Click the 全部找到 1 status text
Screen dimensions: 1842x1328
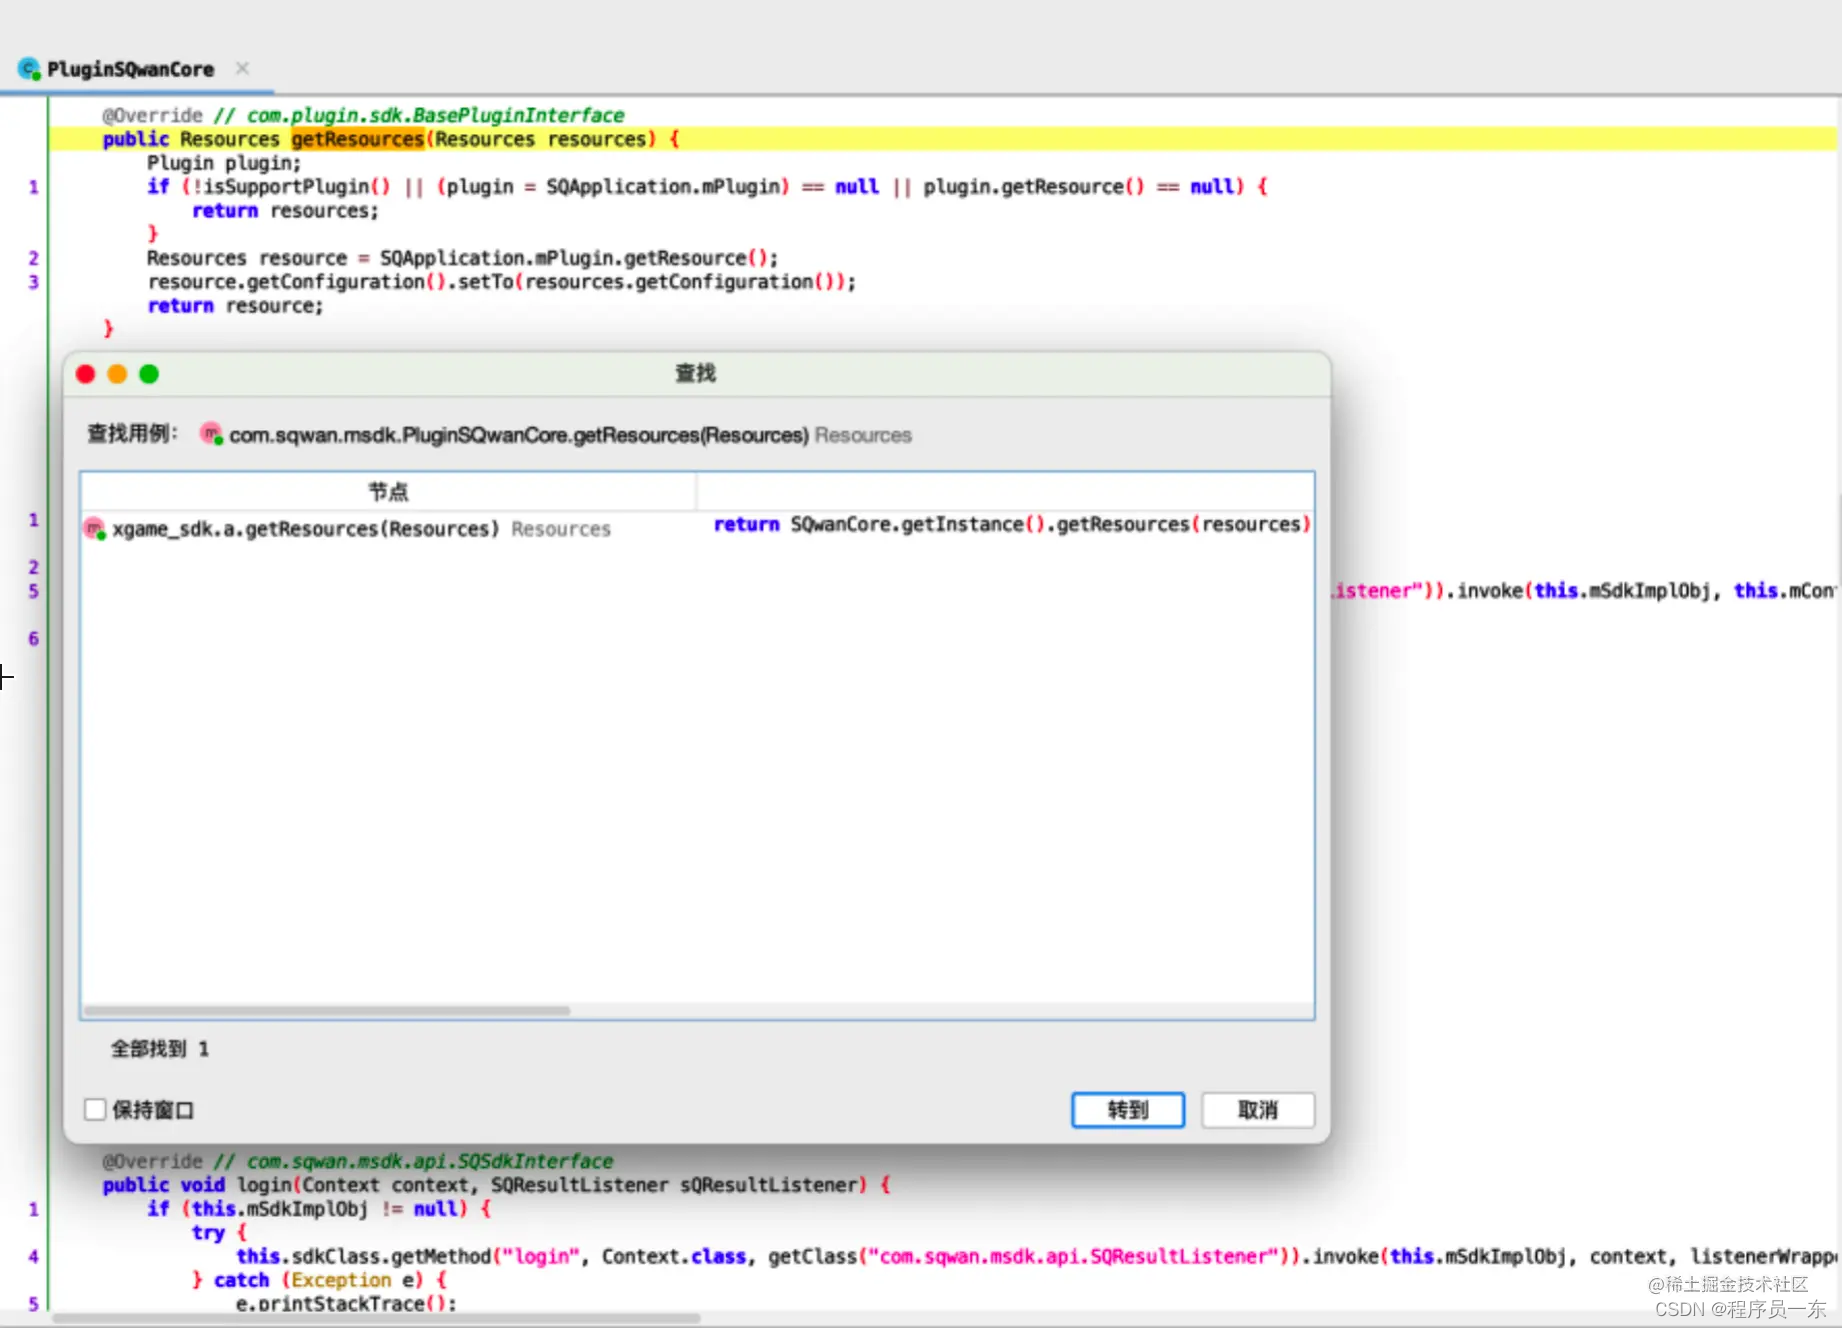coord(160,1049)
